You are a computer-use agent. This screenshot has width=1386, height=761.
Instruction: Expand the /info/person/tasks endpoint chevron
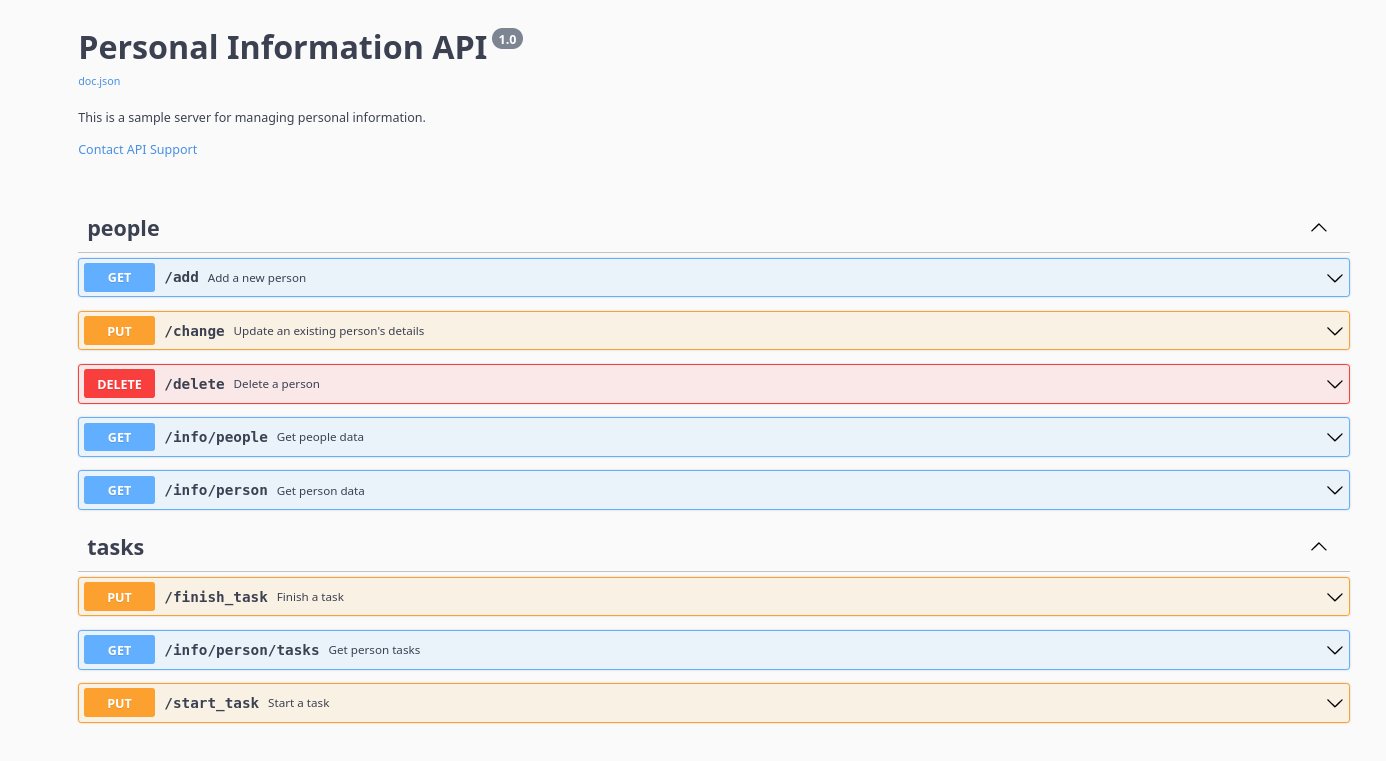click(1334, 650)
